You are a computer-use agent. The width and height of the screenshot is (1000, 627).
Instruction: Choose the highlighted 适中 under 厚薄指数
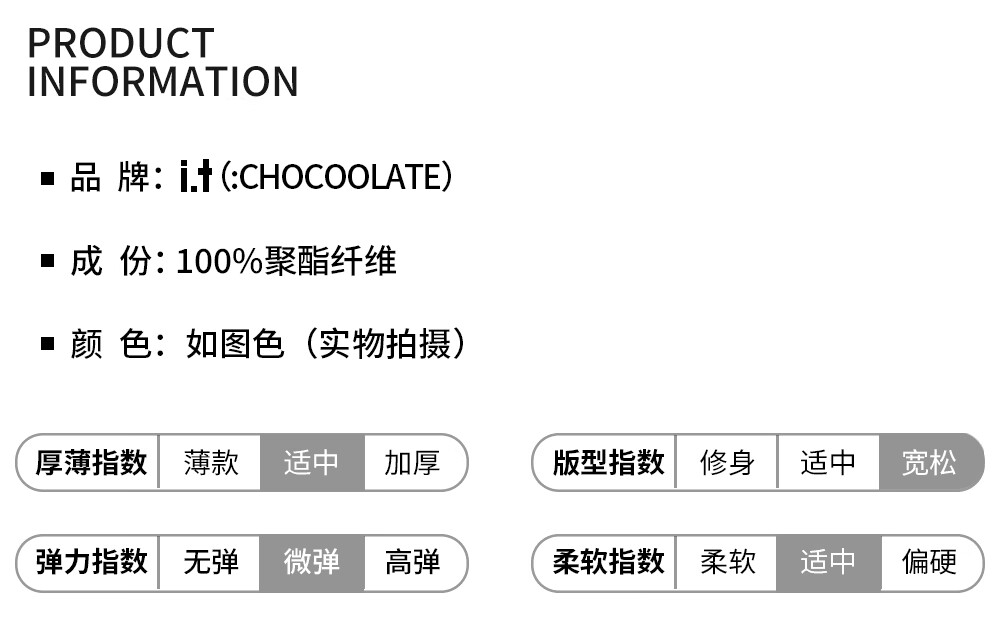tap(311, 463)
